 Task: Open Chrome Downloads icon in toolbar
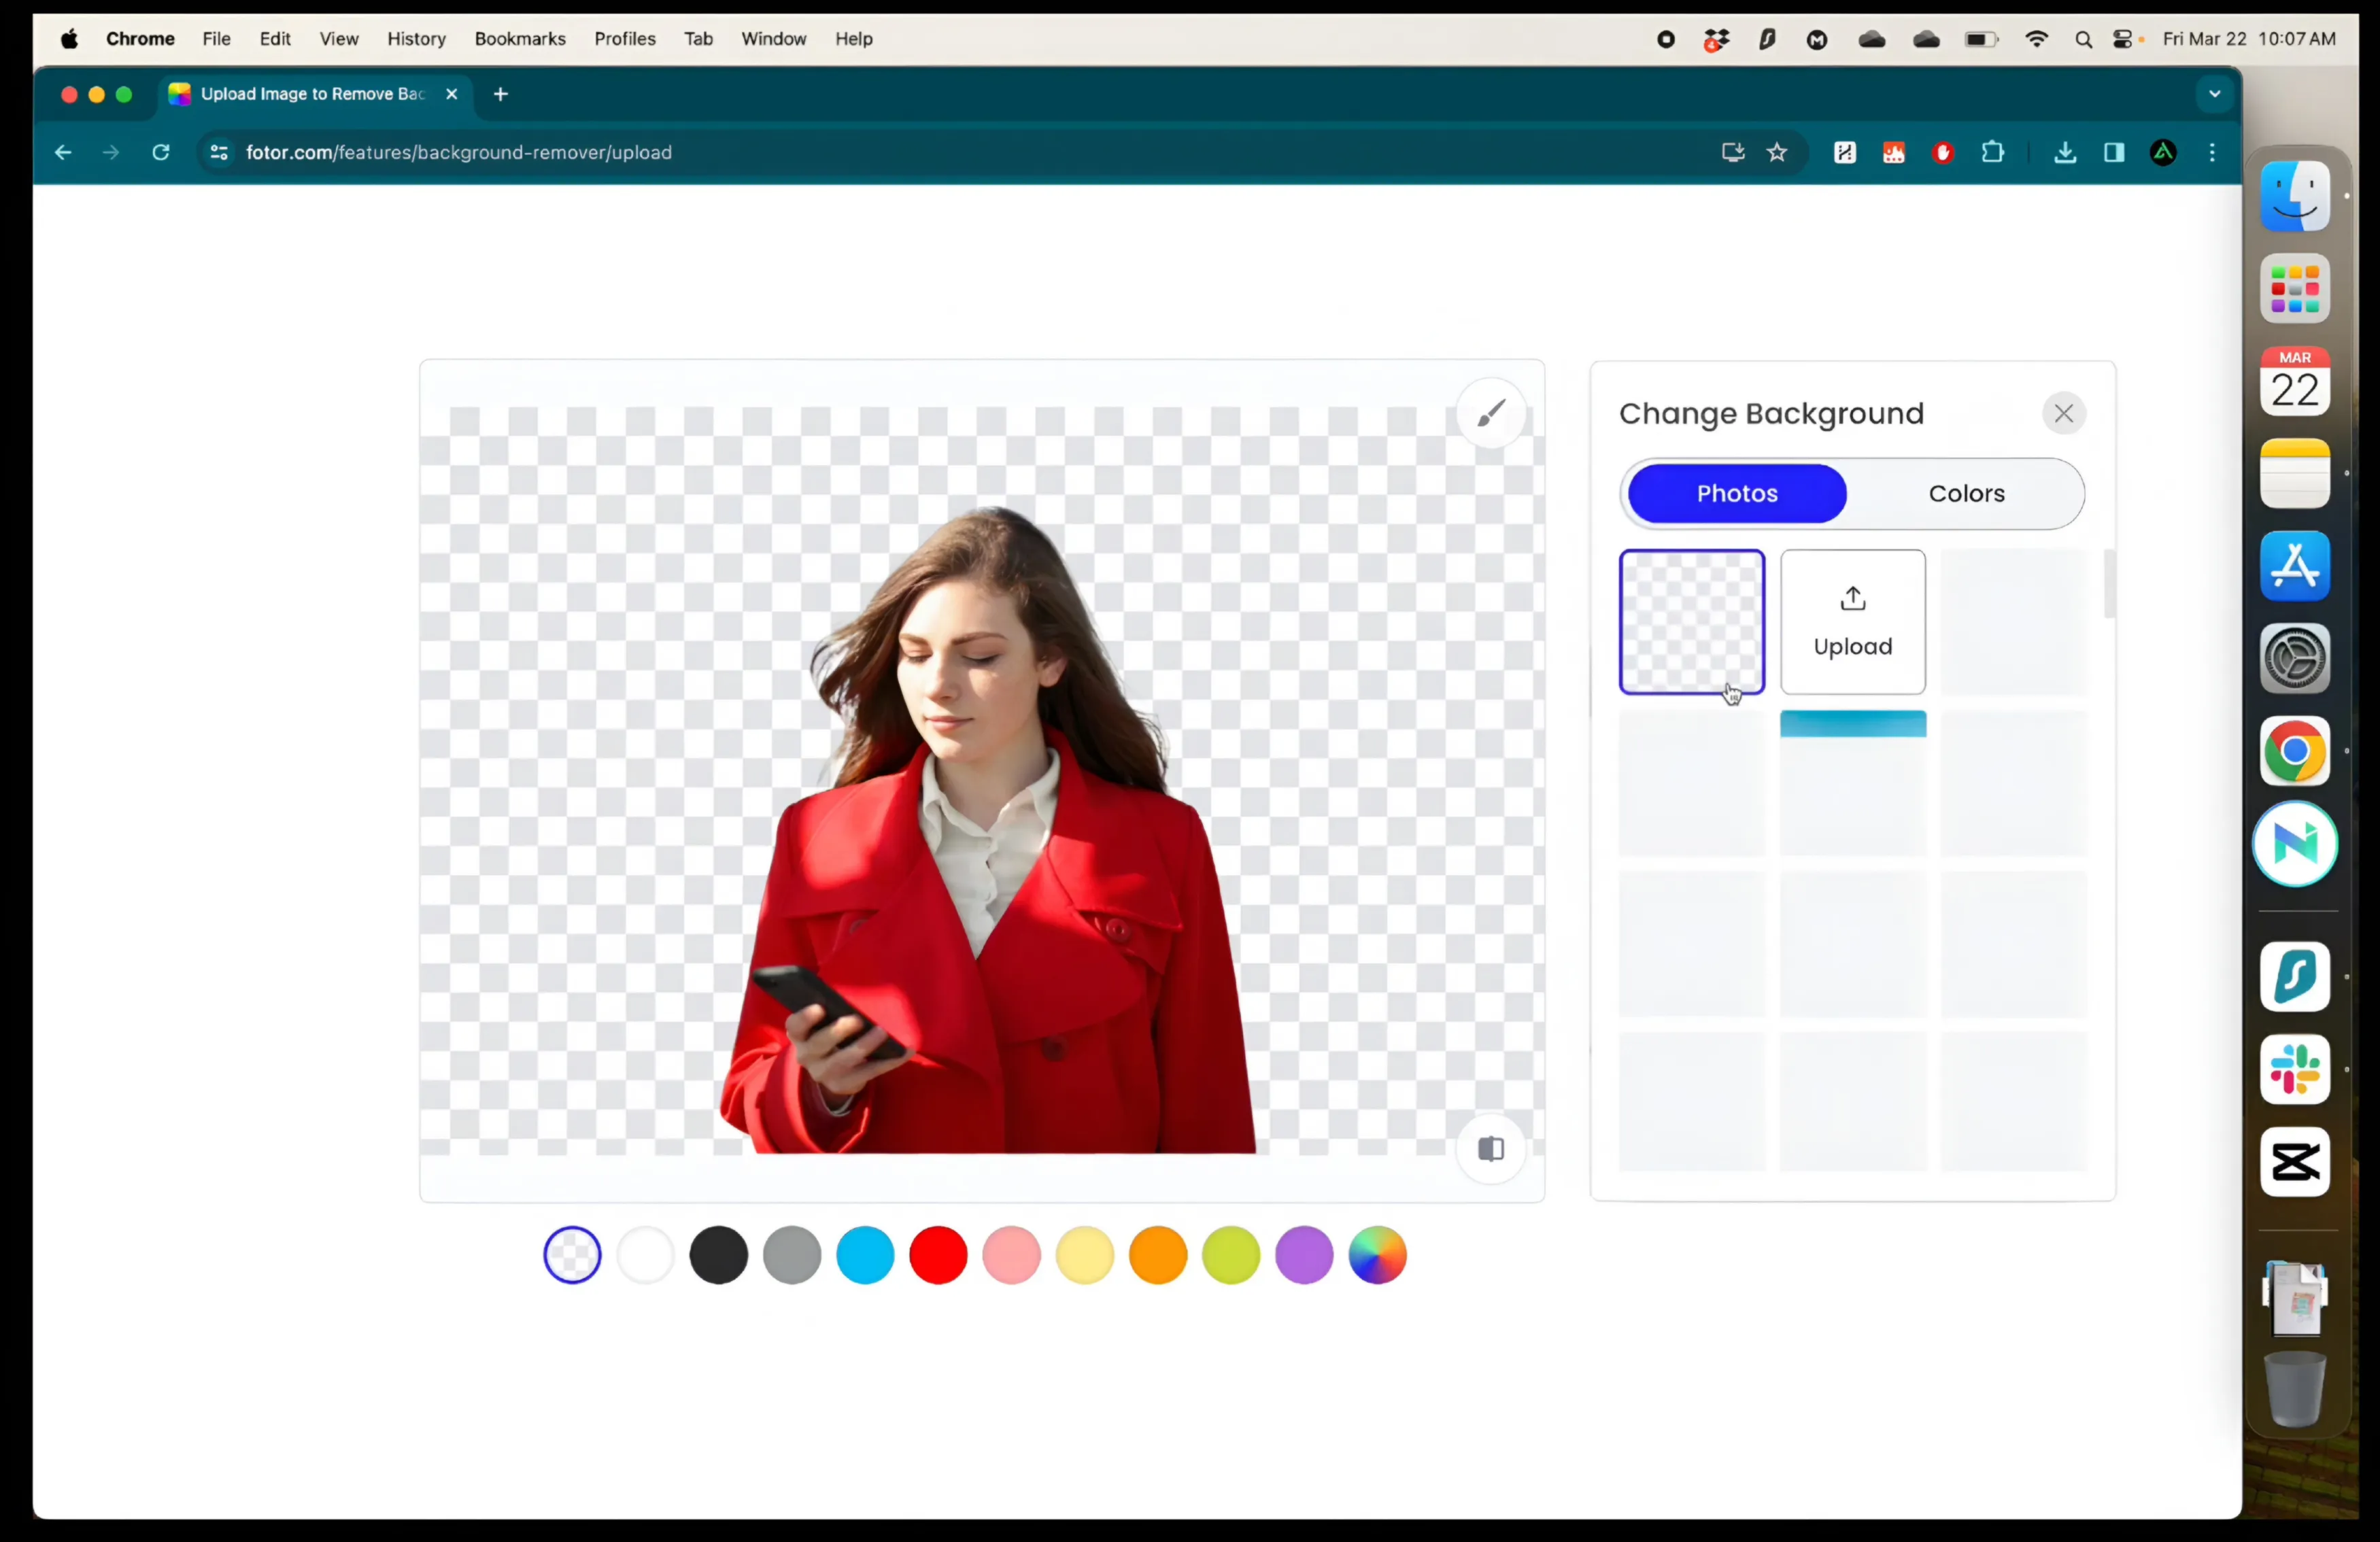2064,152
